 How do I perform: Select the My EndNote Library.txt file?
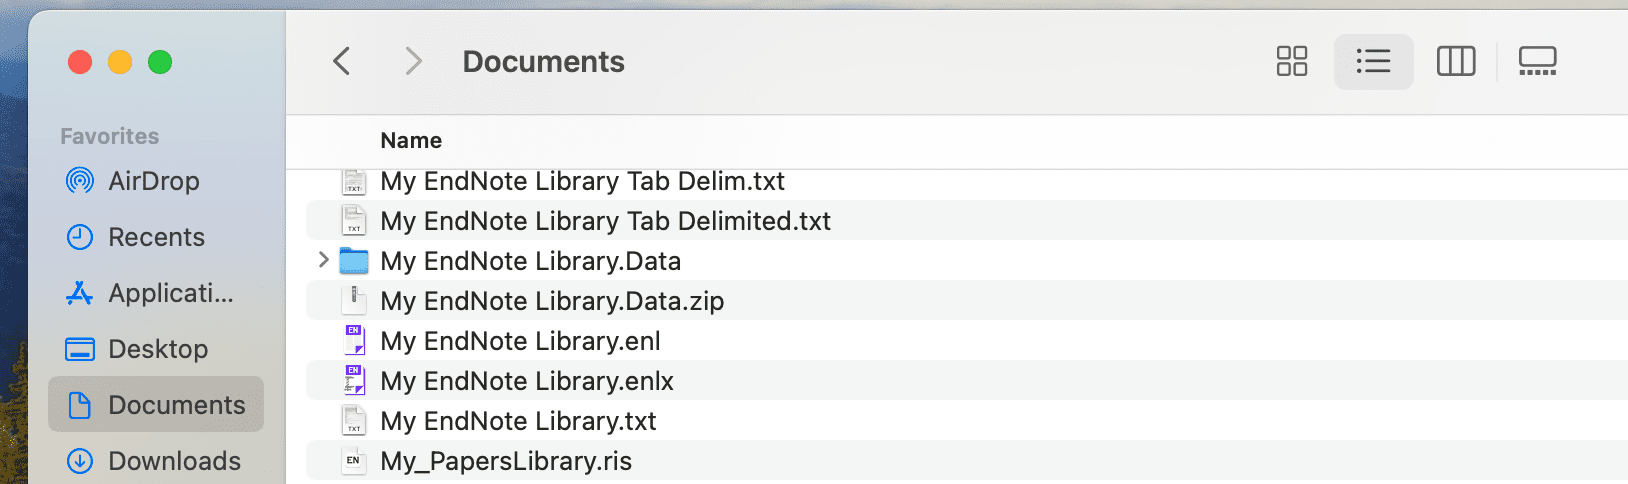pos(967,420)
